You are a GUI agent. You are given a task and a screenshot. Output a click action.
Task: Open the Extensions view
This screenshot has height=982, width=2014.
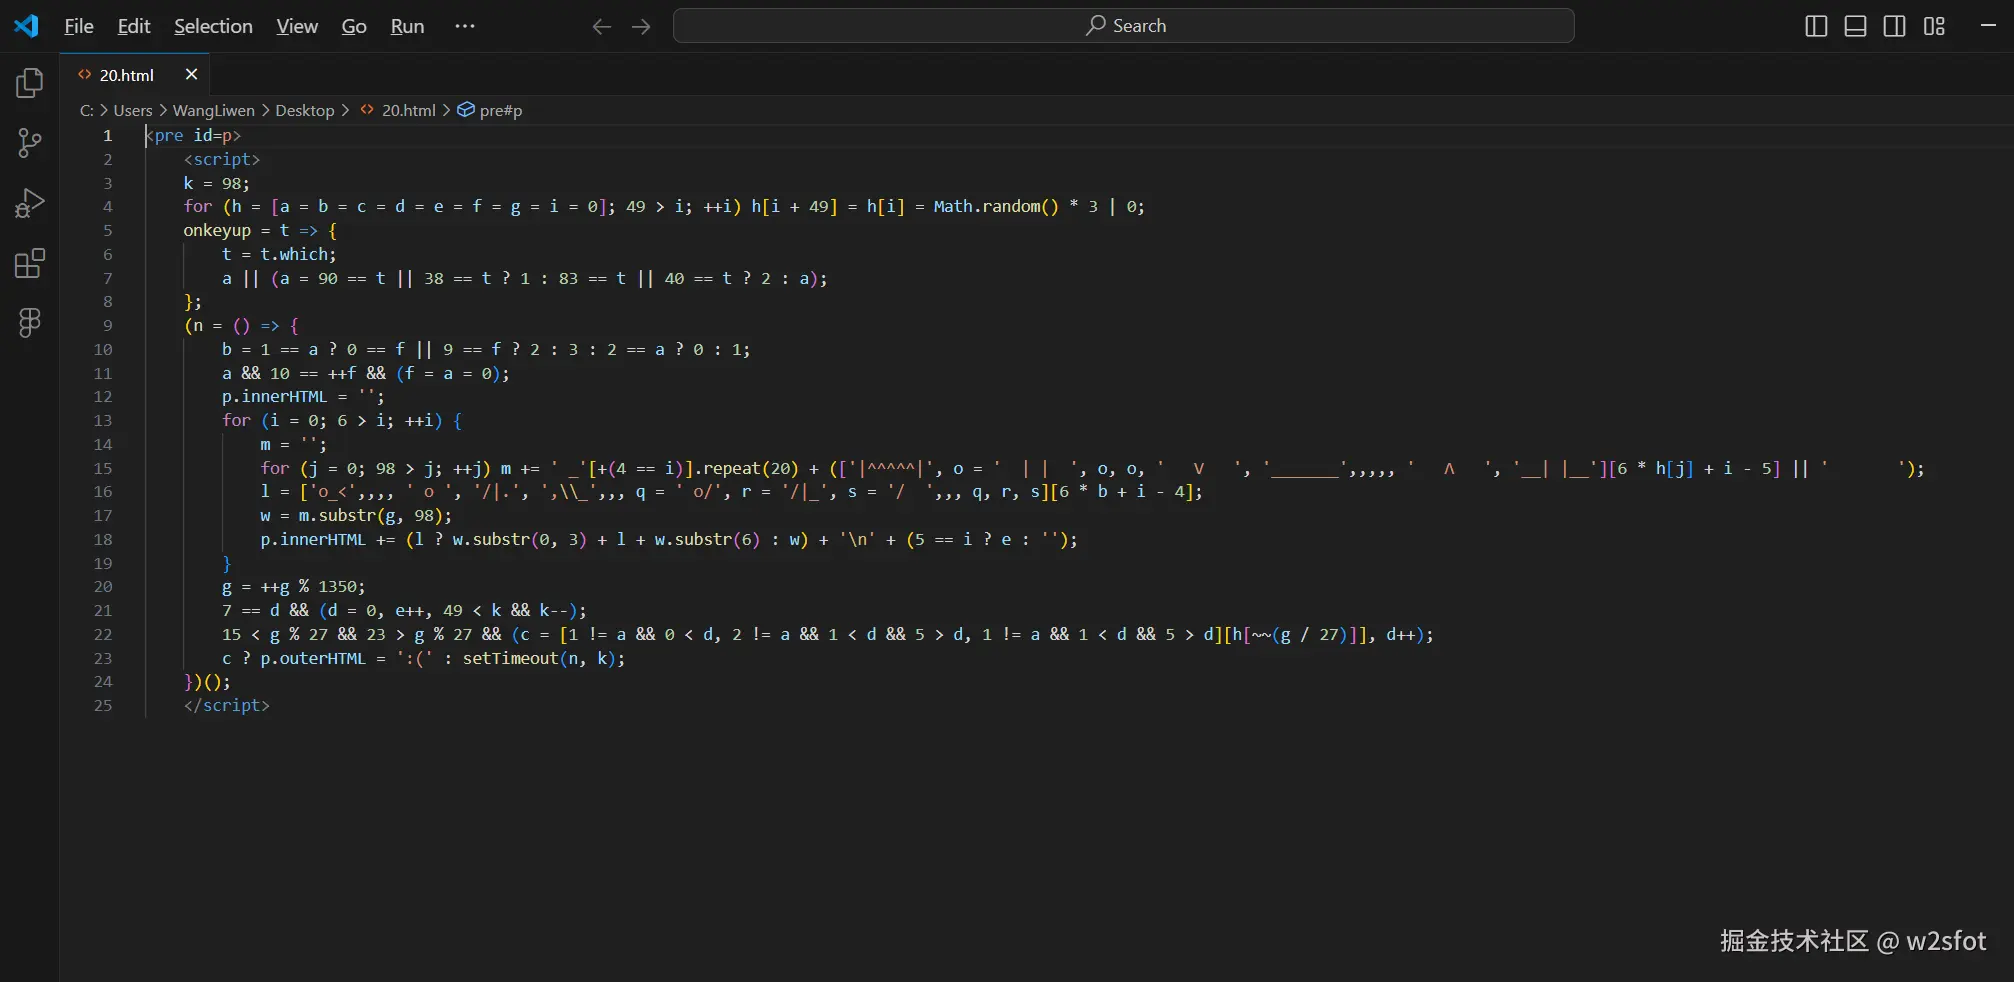click(30, 263)
